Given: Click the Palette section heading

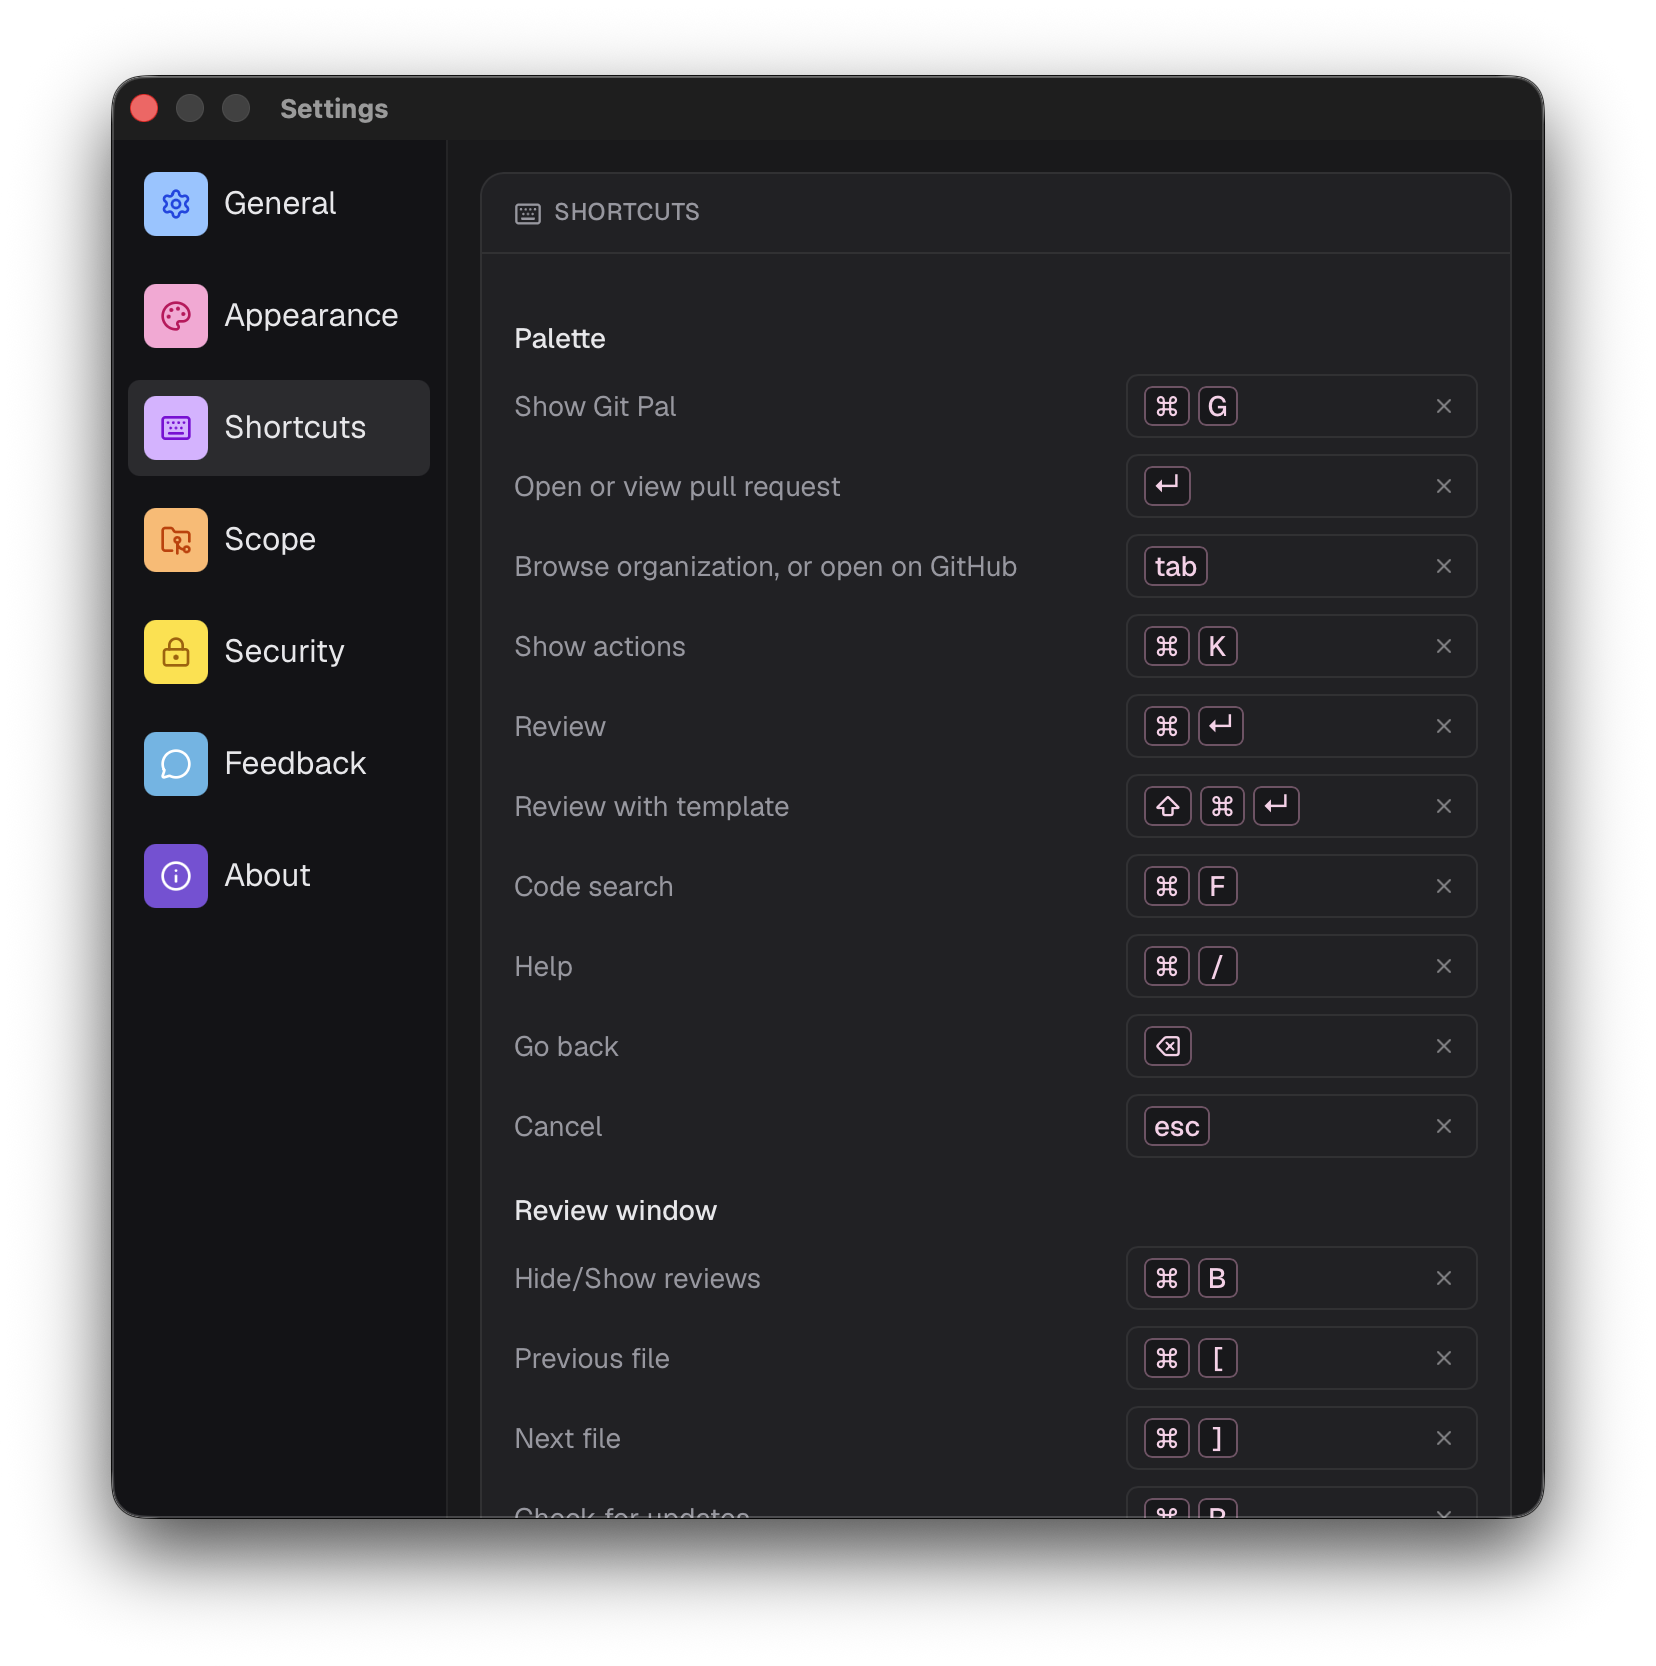Looking at the screenshot, I should coord(559,339).
